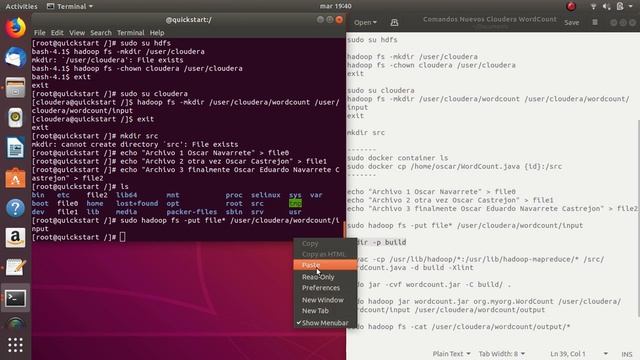Open the Terminal app menu in top bar
Screen dimensions: 640x360
(x=69, y=6)
